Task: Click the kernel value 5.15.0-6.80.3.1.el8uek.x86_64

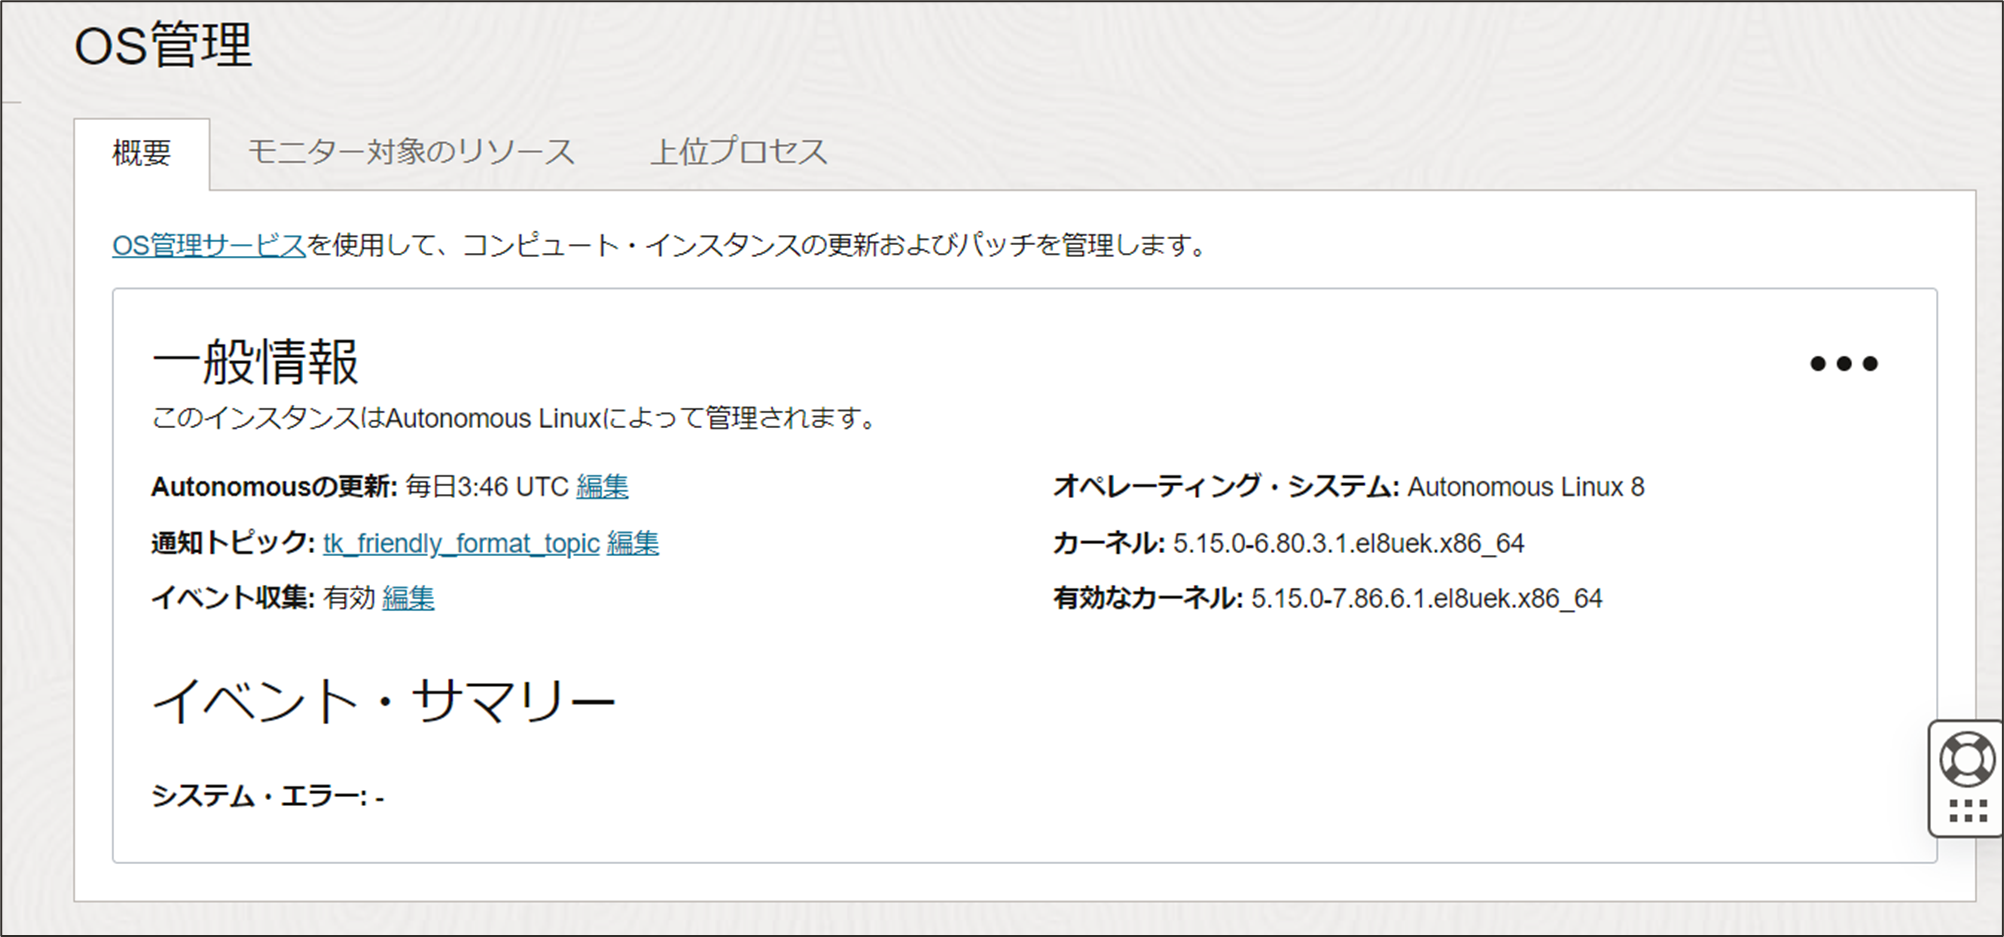Action: (x=1348, y=543)
